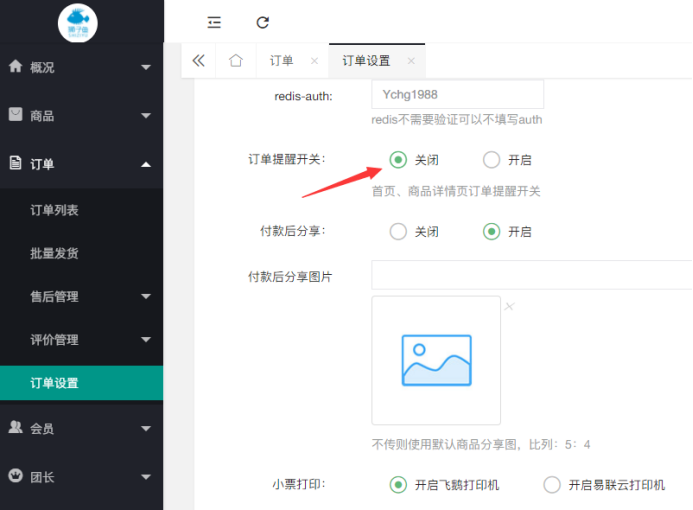The height and width of the screenshot is (510, 693).
Task: Open 批量发货 in the sidebar
Action: click(x=55, y=253)
